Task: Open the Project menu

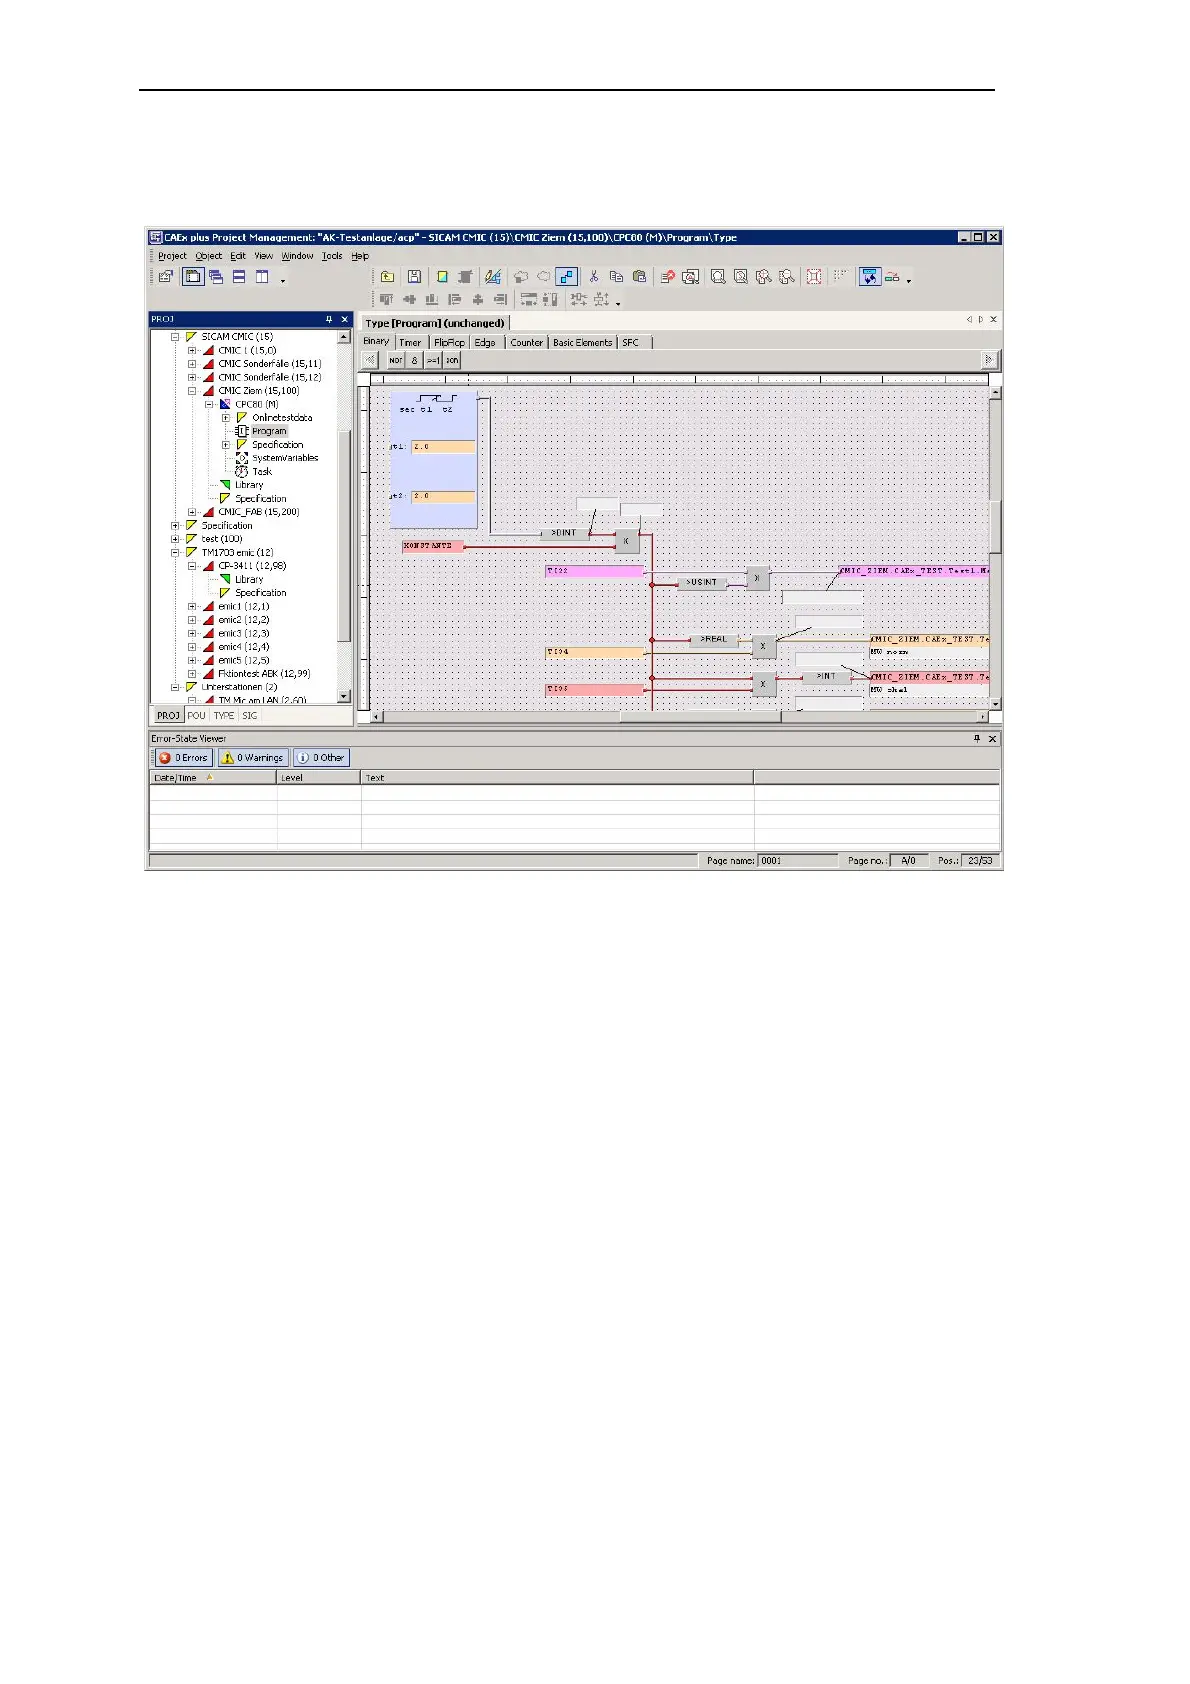Action: tap(172, 256)
